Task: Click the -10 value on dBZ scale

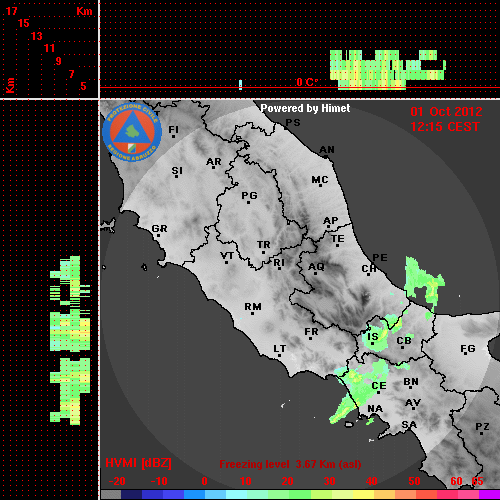Action: click(159, 481)
